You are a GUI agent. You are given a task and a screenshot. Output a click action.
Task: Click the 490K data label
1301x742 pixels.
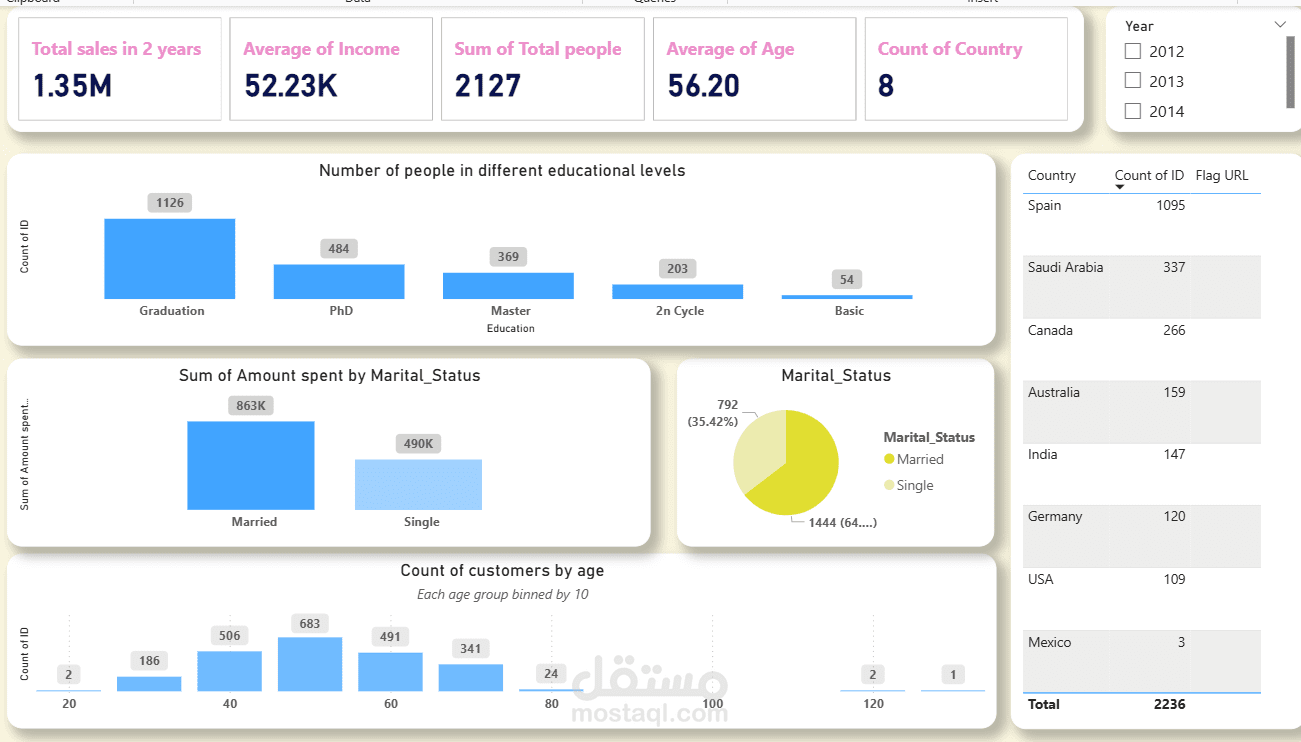pyautogui.click(x=418, y=443)
